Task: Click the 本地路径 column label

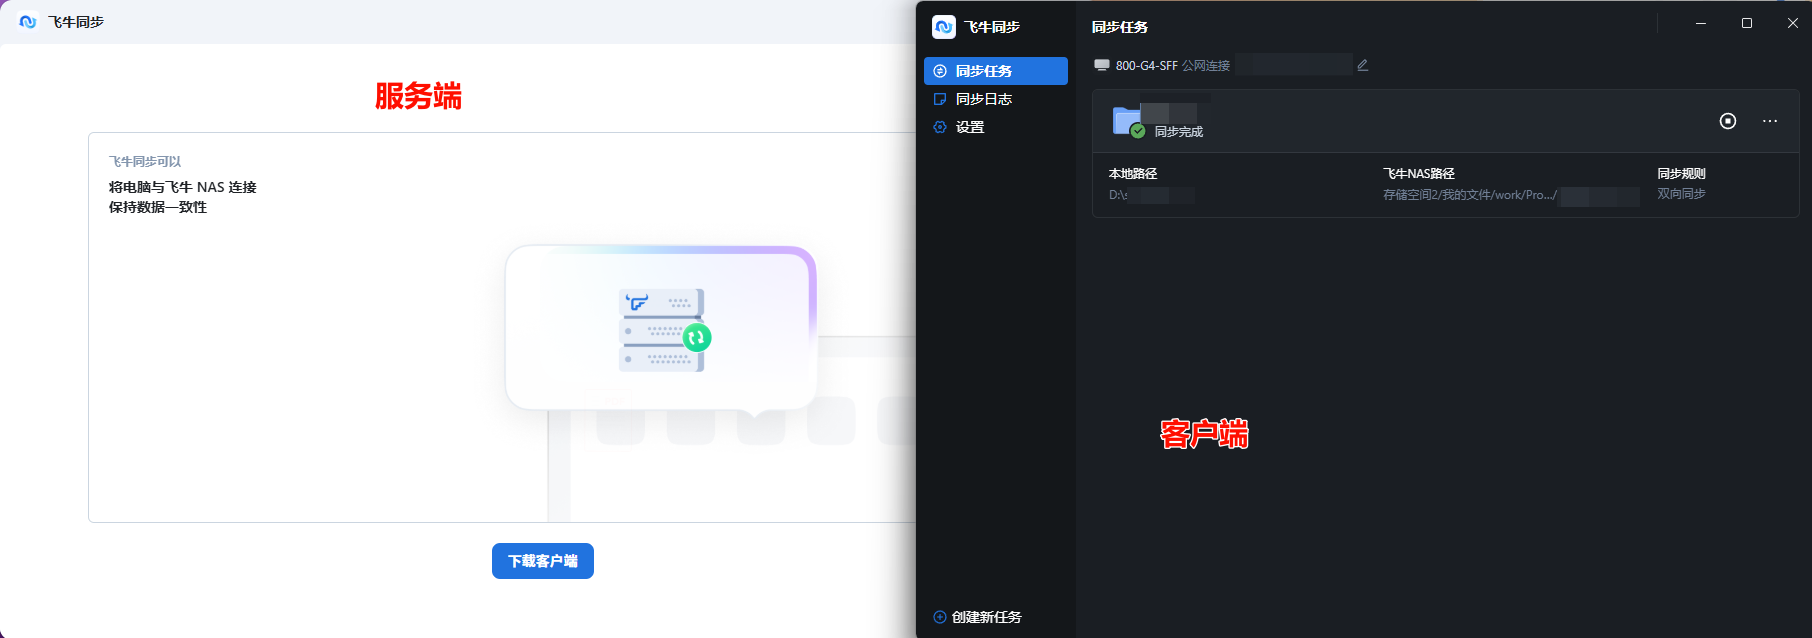Action: 1133,173
